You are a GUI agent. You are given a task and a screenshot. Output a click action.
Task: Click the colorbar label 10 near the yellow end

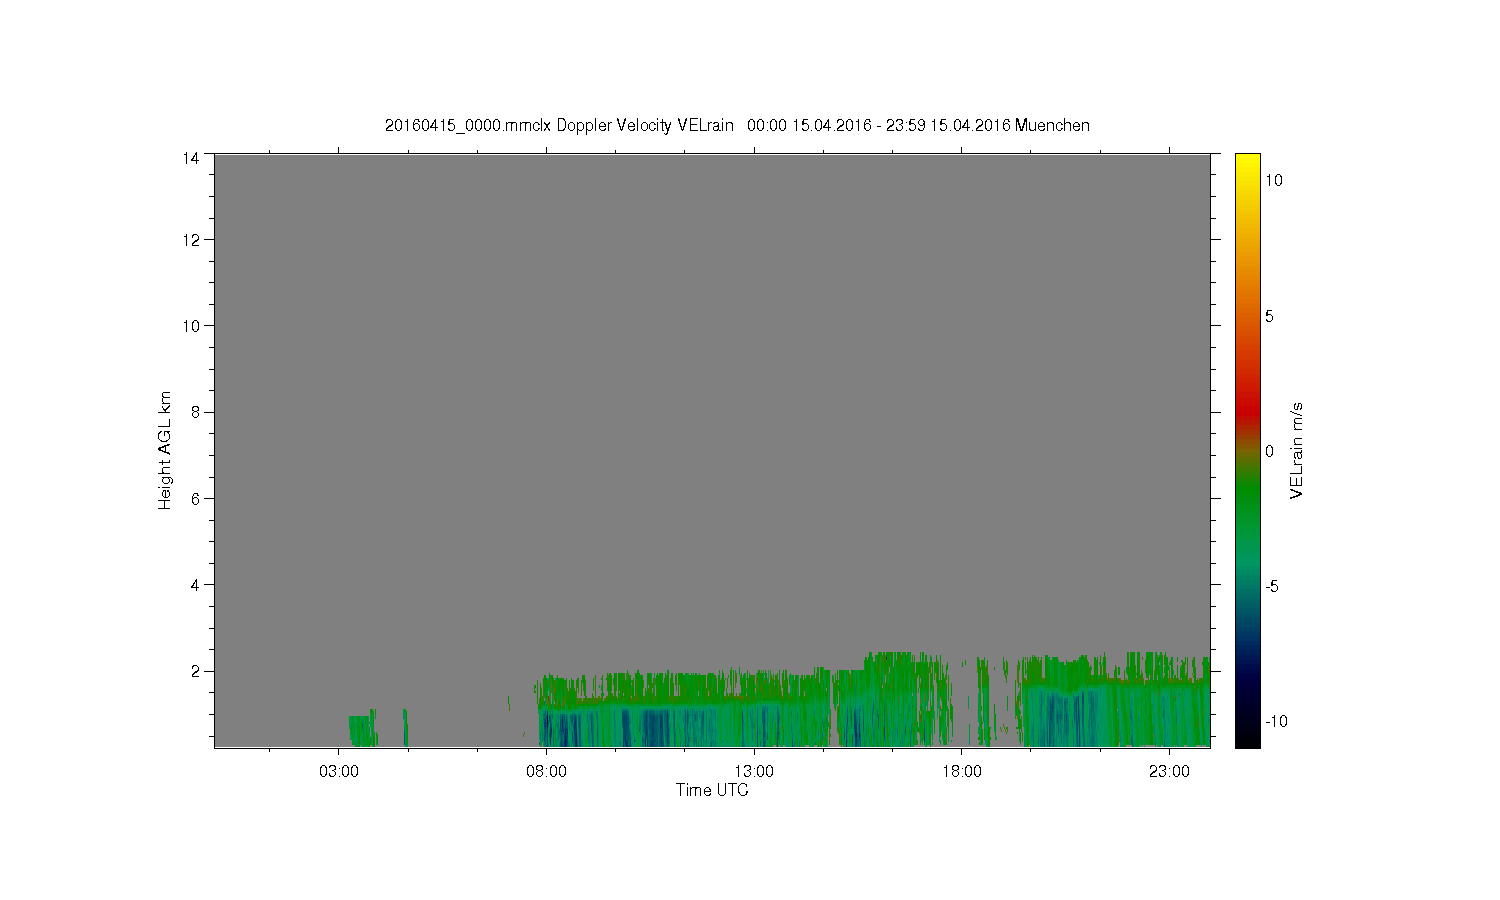(x=1273, y=180)
